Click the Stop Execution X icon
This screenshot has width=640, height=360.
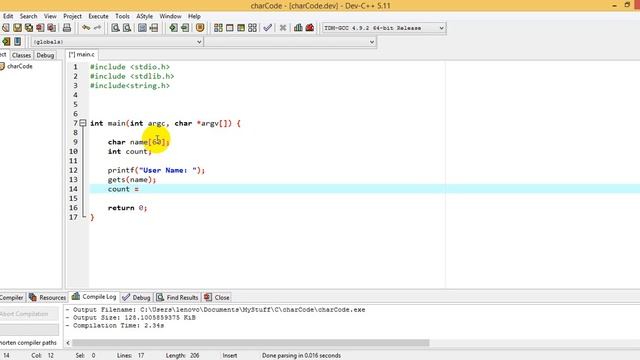tap(283, 28)
